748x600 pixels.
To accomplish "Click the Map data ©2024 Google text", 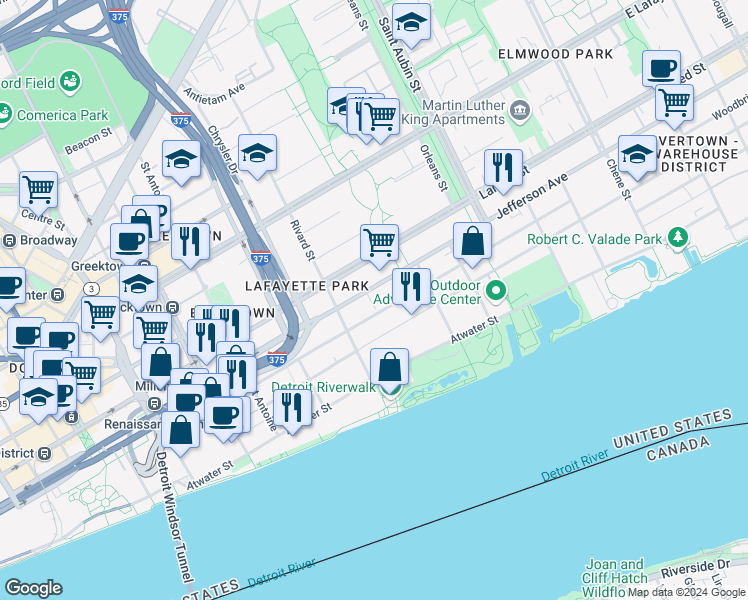I will pos(686,592).
